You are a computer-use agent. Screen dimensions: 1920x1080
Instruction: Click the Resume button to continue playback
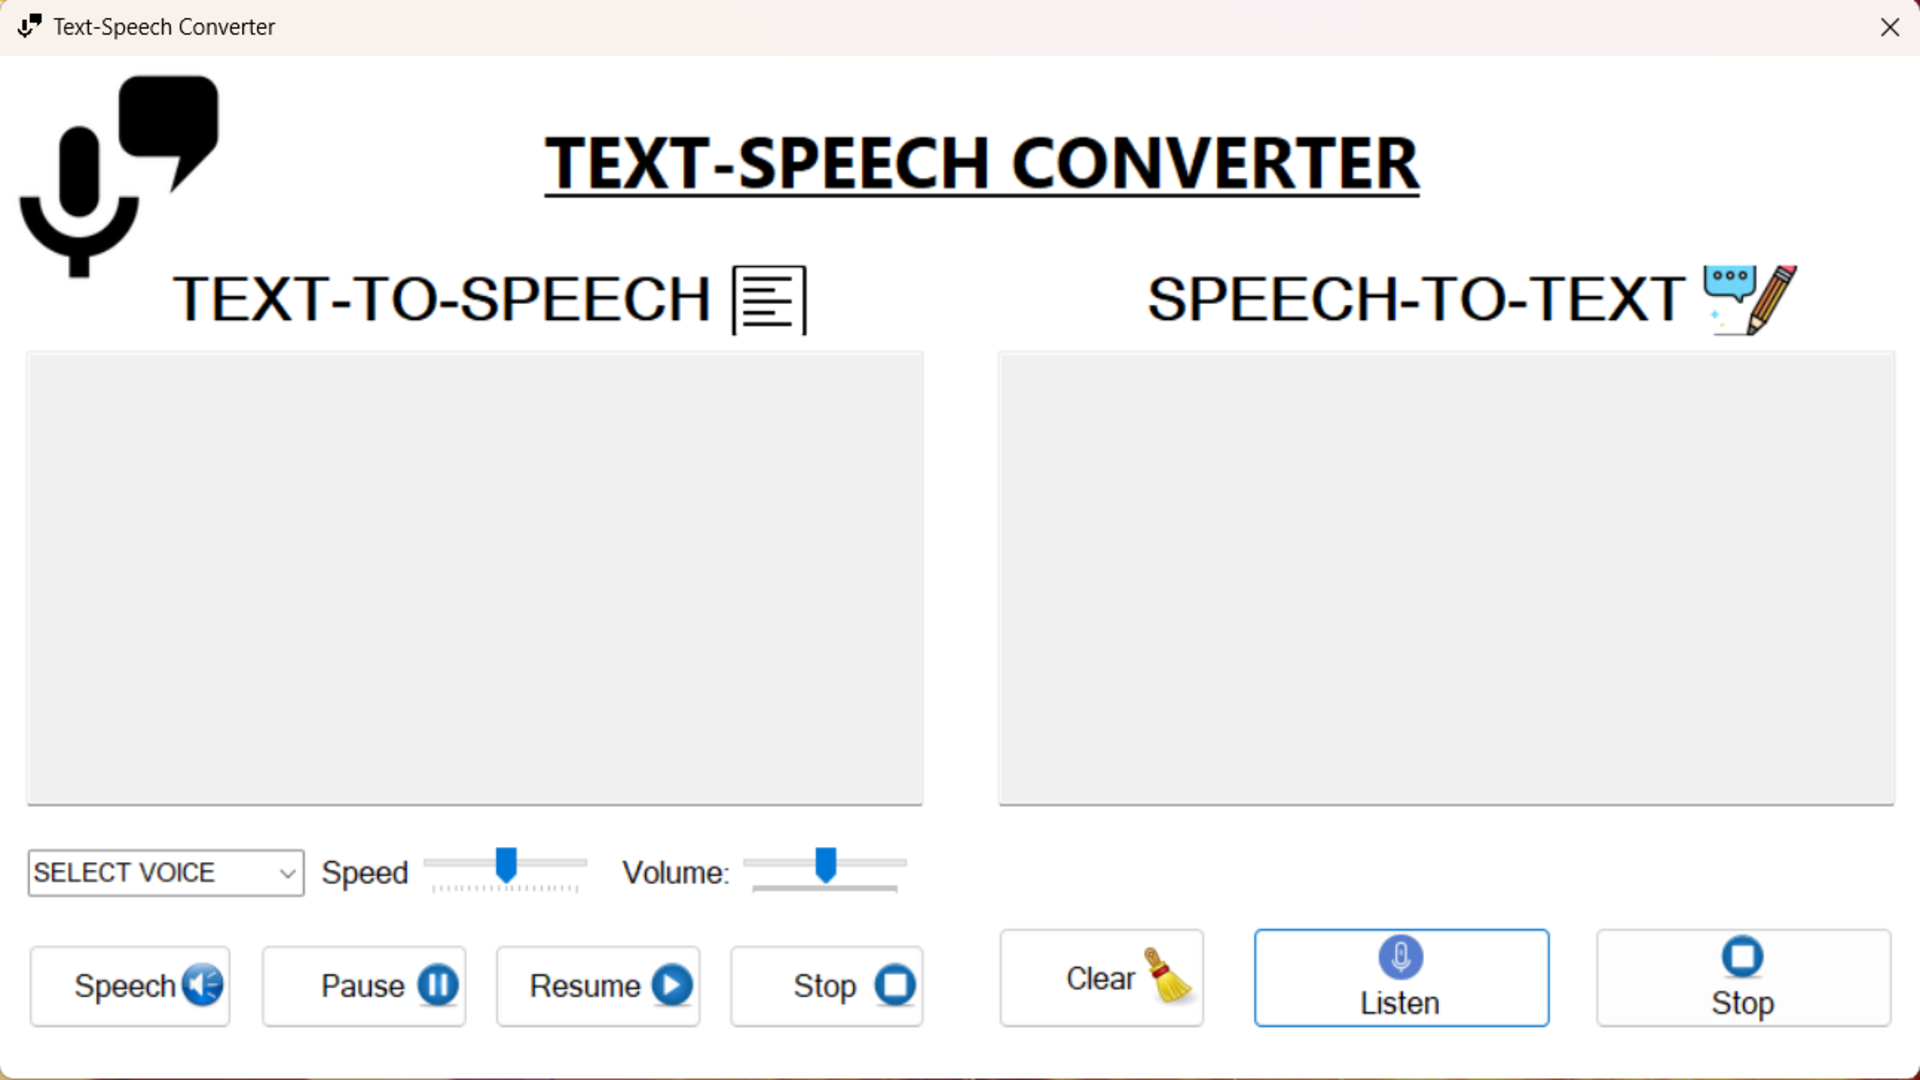pos(597,984)
